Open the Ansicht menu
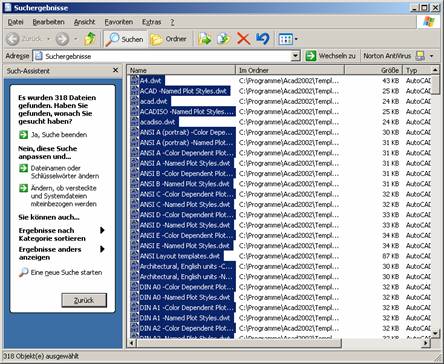The width and height of the screenshot is (444, 364). tap(84, 22)
